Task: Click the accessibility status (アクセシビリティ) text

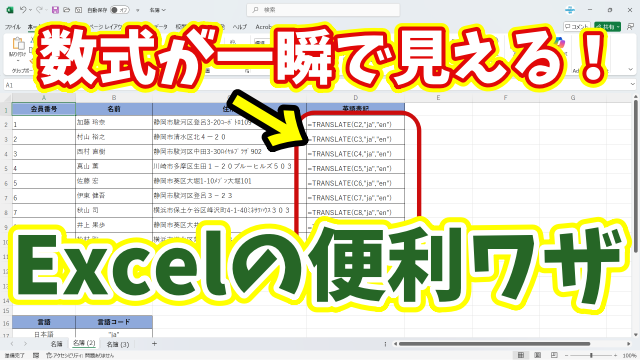Action: point(80,356)
